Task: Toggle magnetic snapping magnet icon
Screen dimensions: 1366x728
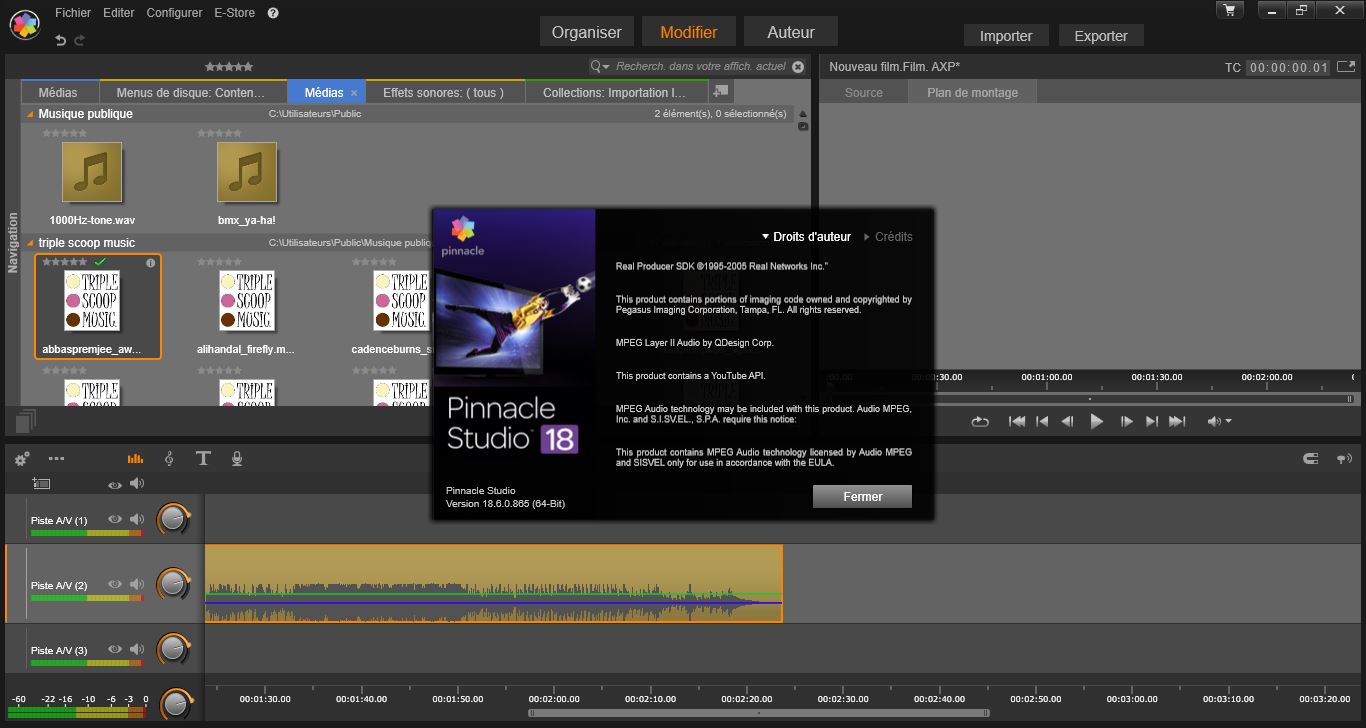Action: coord(1311,459)
